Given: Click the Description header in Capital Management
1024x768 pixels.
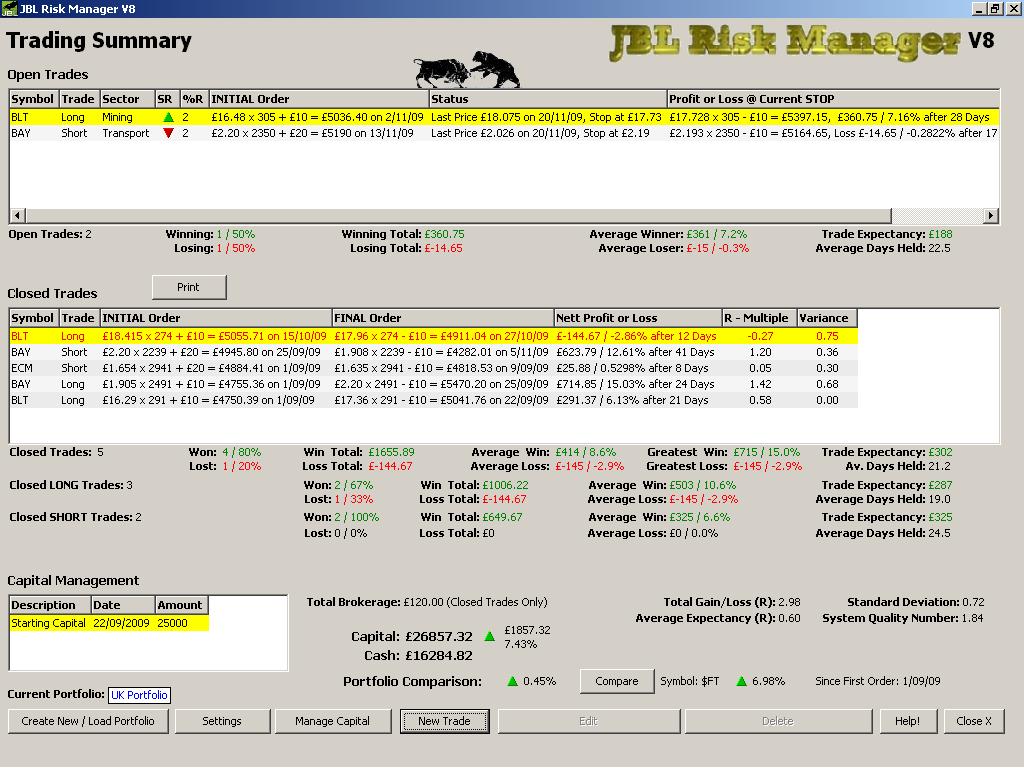Looking at the screenshot, I should pos(50,605).
